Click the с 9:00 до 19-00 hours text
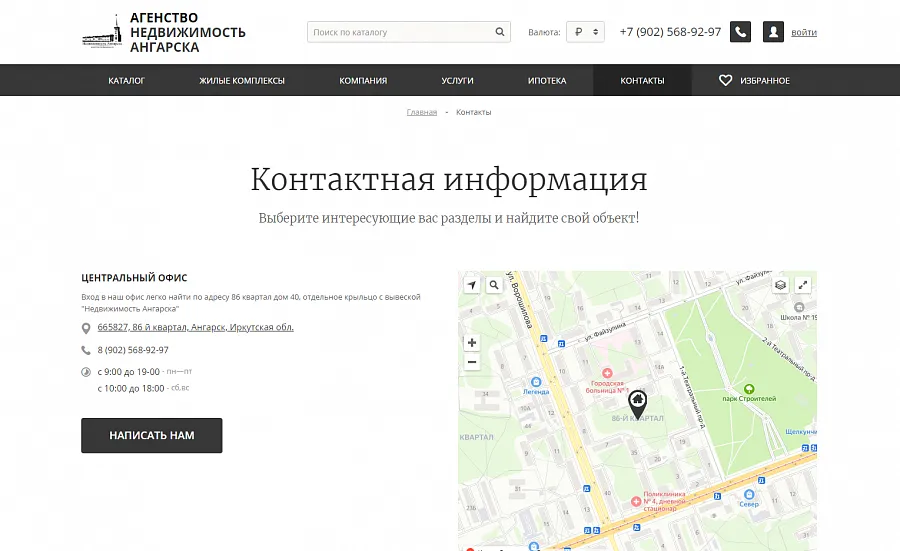The image size is (900, 551). 129,372
